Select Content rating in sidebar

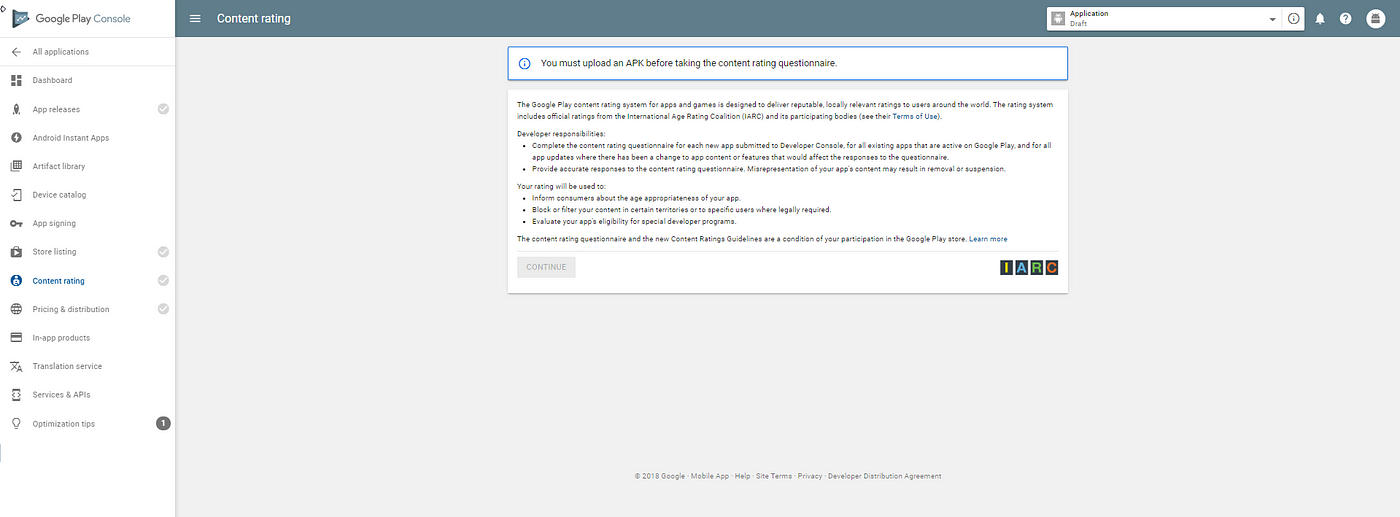click(59, 281)
